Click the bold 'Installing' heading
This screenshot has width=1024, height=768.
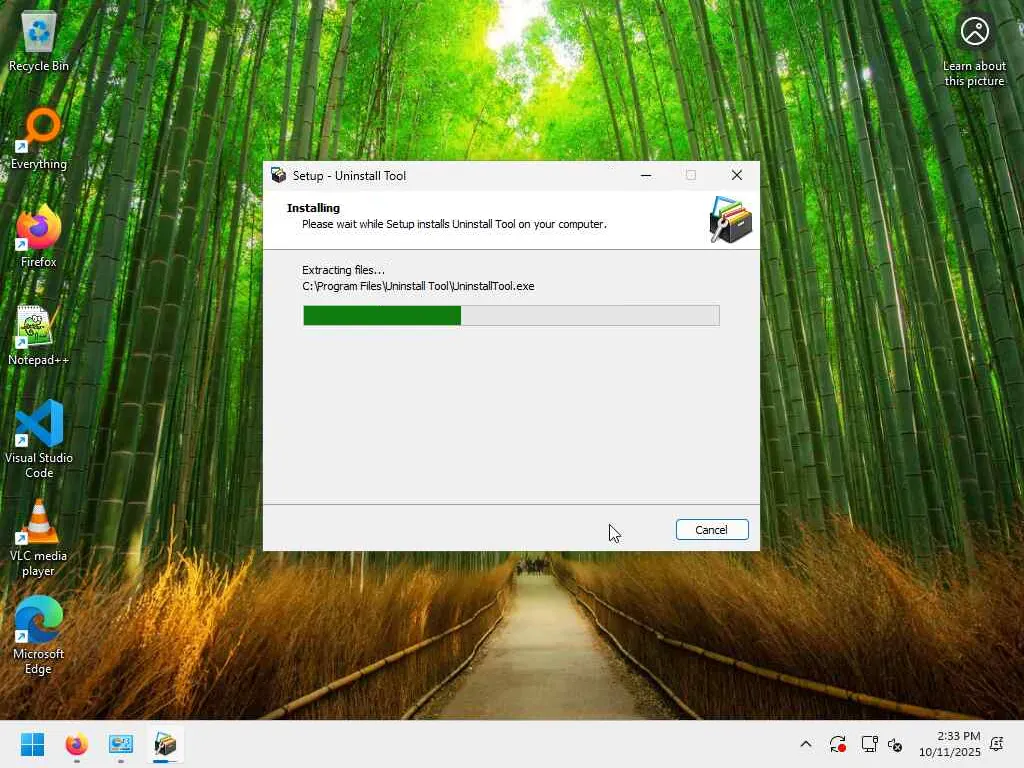313,208
